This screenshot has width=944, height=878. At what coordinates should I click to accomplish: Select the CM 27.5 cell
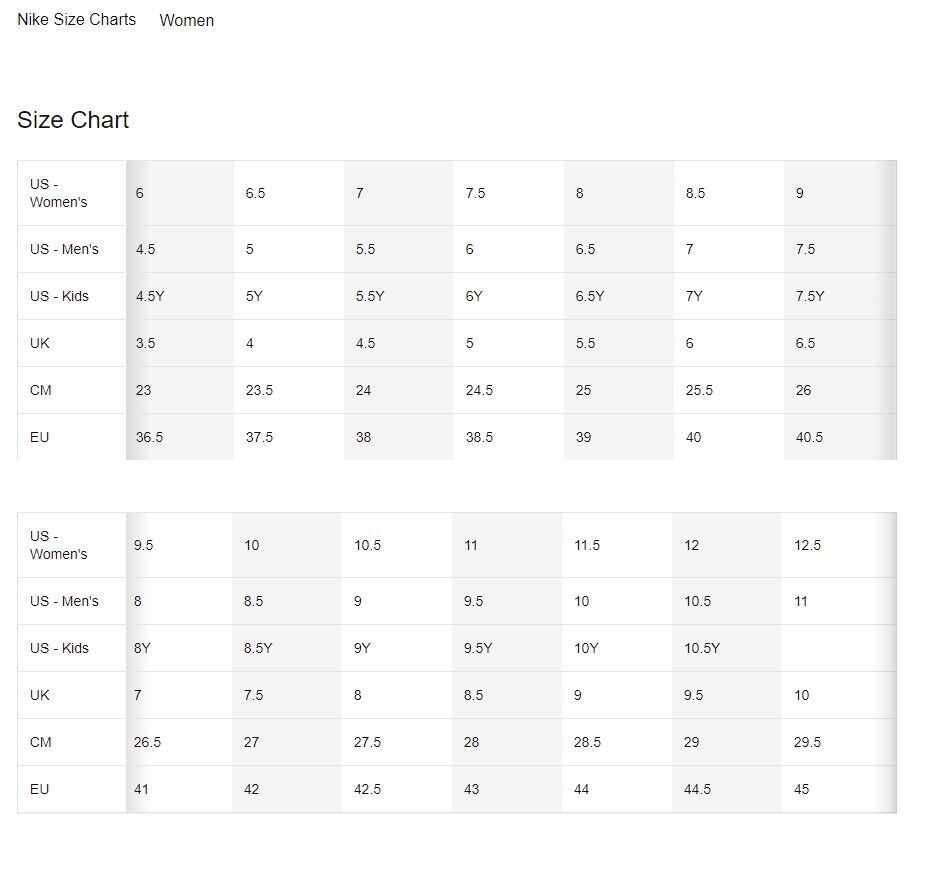click(x=396, y=743)
